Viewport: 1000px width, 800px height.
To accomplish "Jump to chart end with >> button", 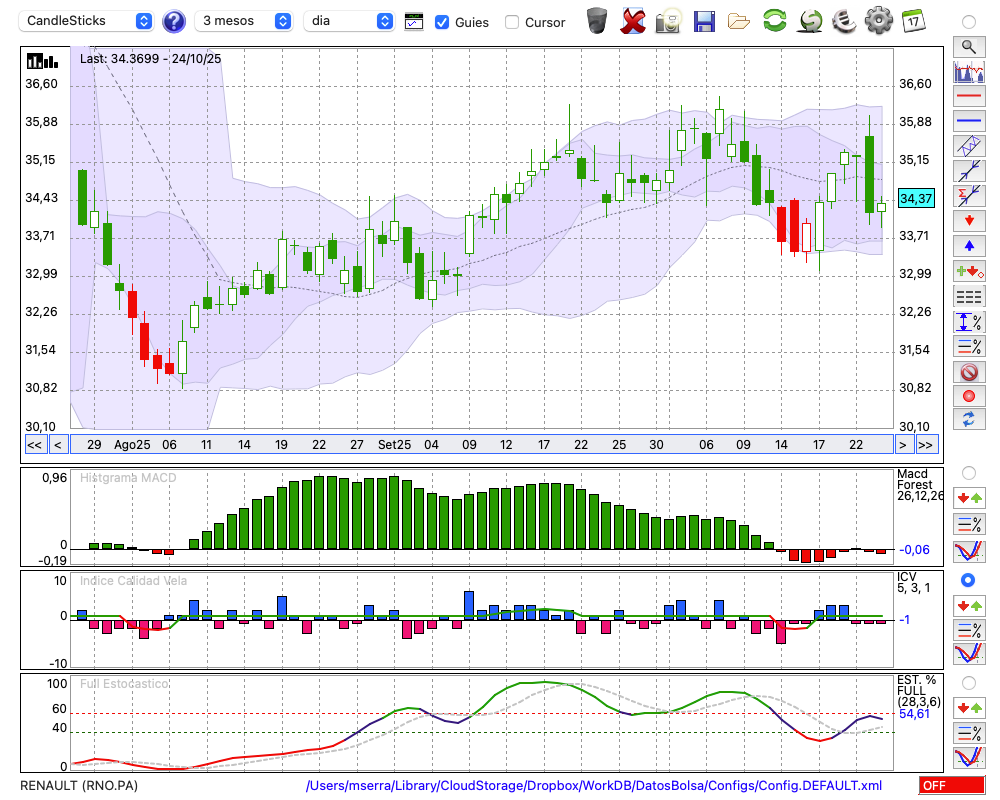I will pyautogui.click(x=927, y=445).
